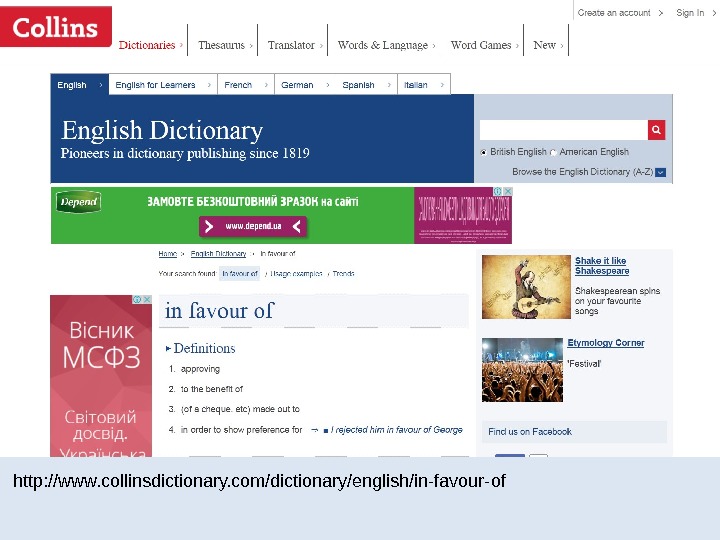Screen dimensions: 720x540
Task: Switch to the Spanish tab
Action: [366, 85]
